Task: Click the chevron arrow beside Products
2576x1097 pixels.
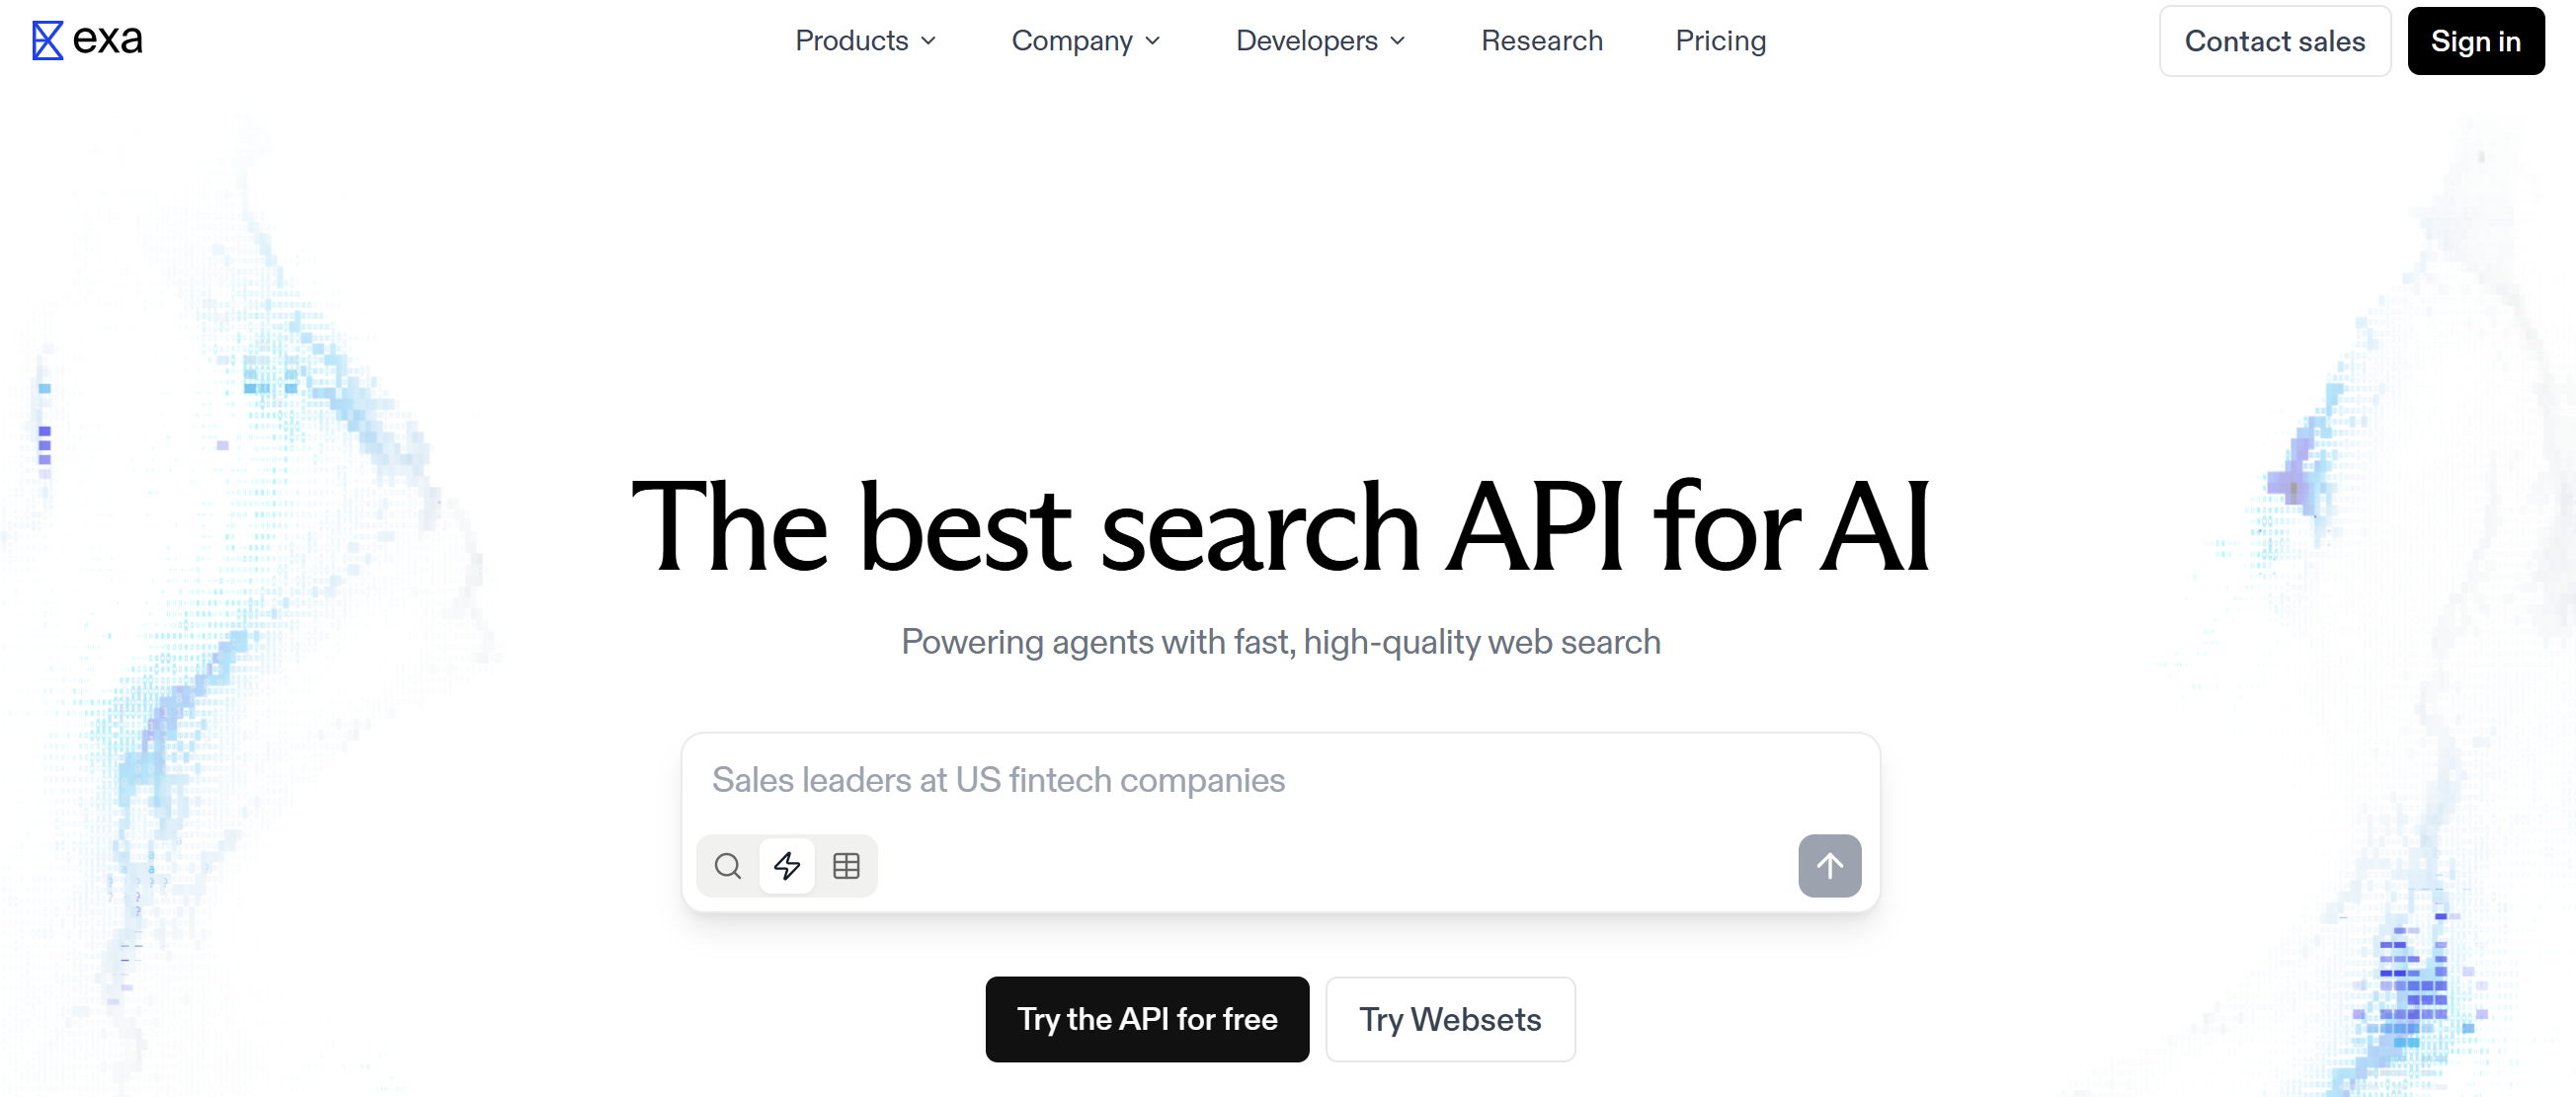Action: (929, 41)
